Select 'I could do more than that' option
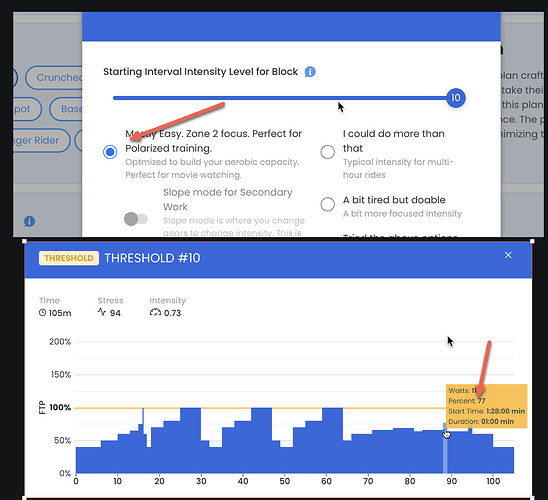The width and height of the screenshot is (548, 500). tap(327, 152)
